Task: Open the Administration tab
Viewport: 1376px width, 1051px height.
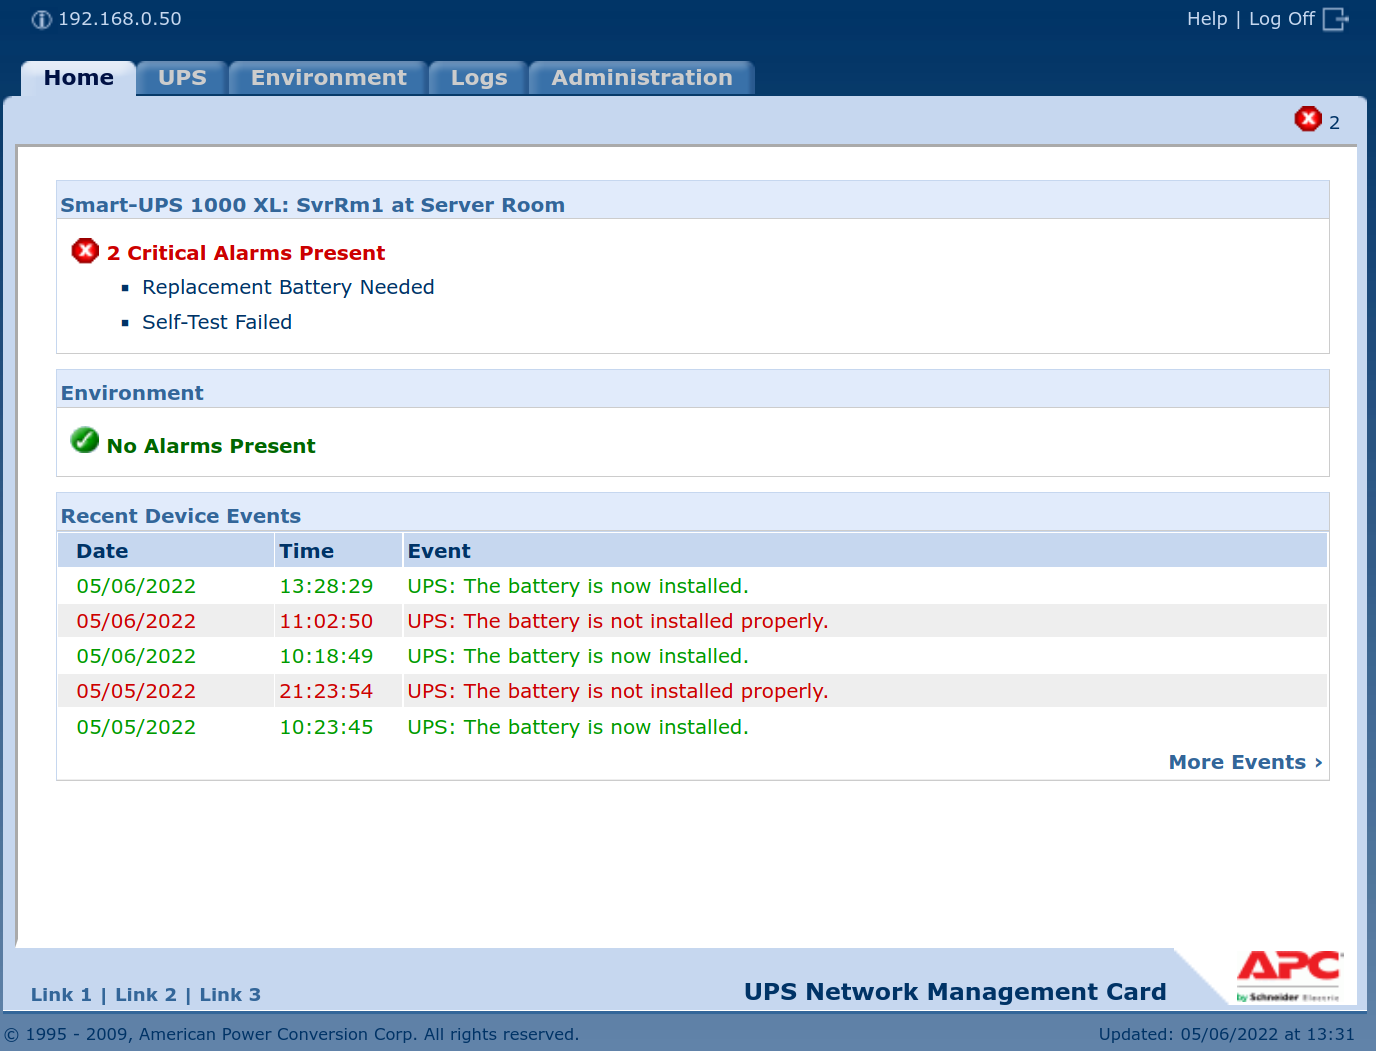Action: [x=642, y=78]
